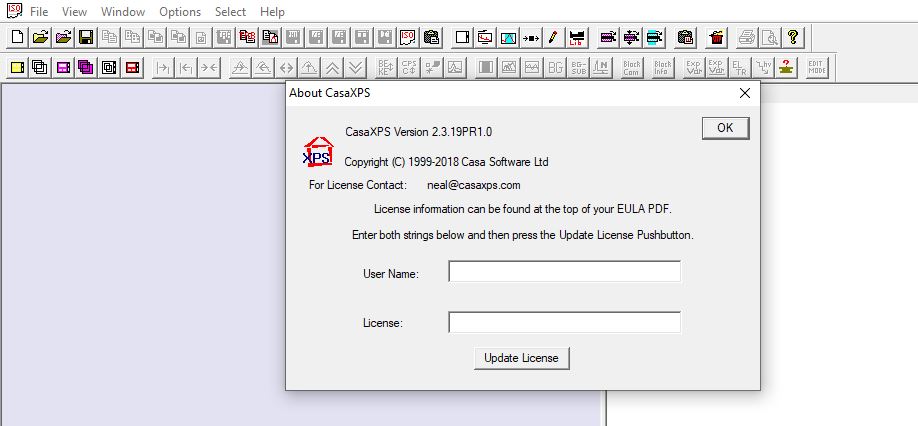Click the neal@casaxps.com contact text
918x426 pixels.
[x=474, y=185]
